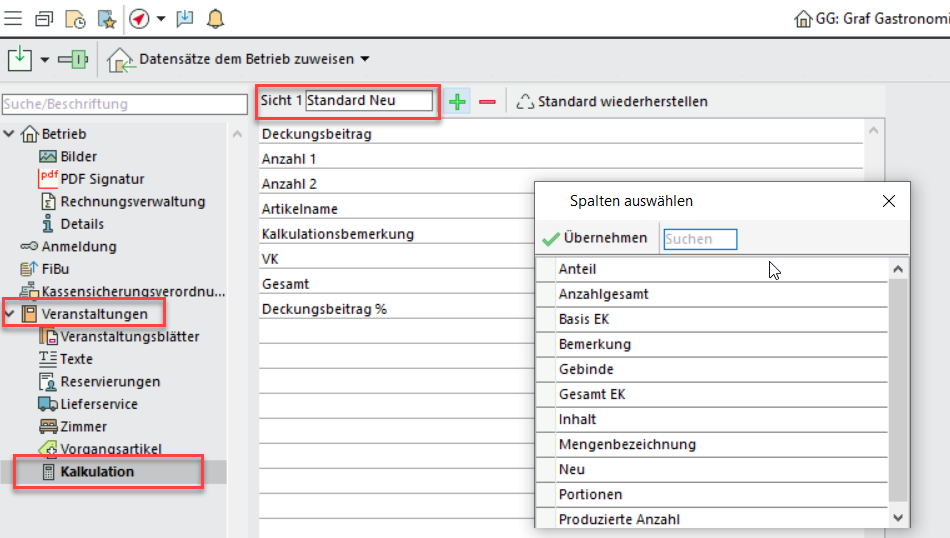Image resolution: width=950 pixels, height=538 pixels.
Task: Open dropdown arrow beside compass icon
Action: point(160,18)
